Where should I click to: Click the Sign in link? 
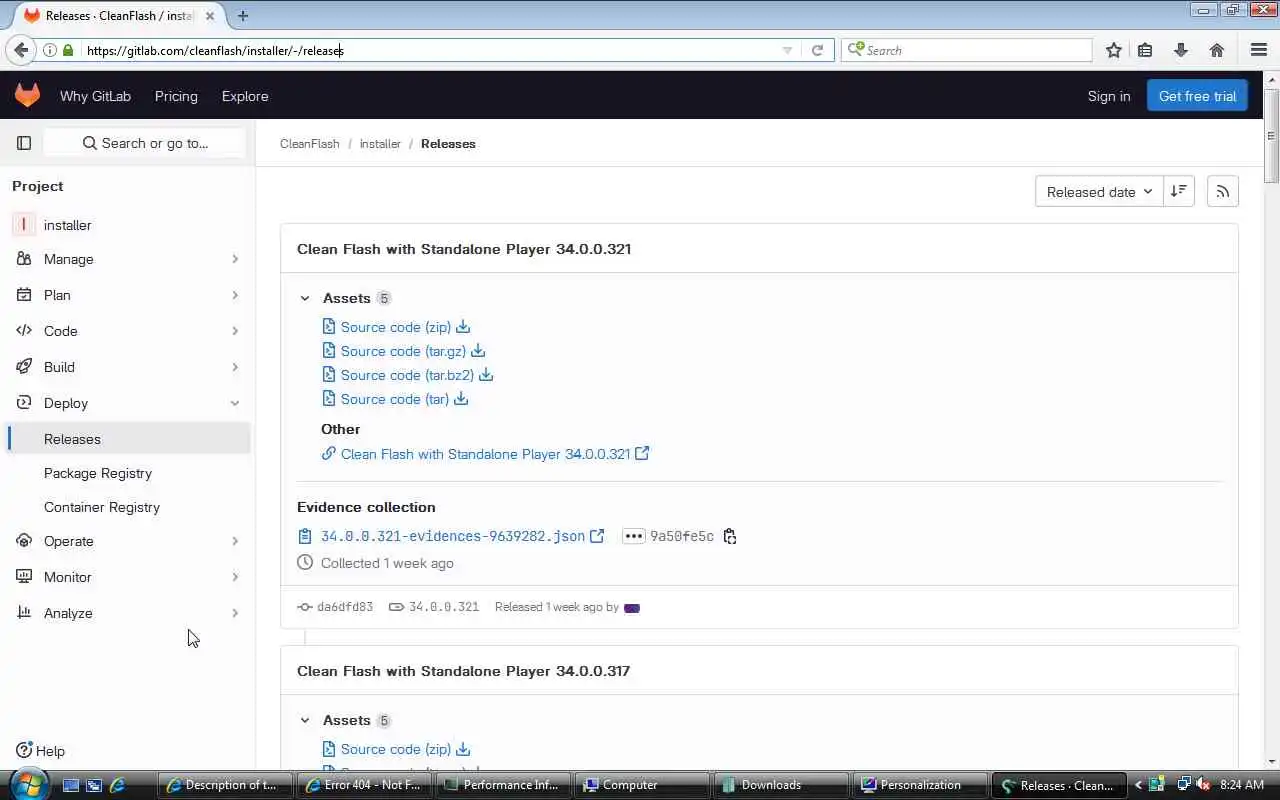[1109, 96]
